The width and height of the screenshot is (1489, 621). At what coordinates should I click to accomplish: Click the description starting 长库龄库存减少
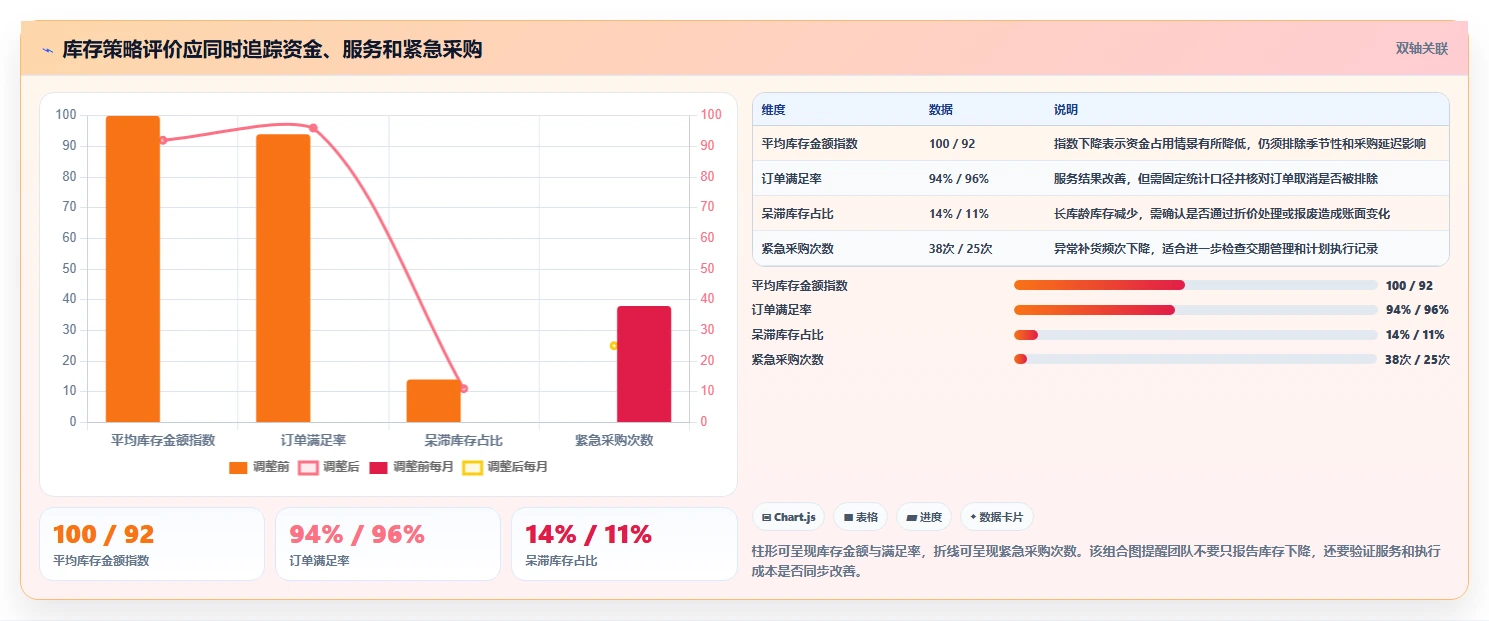click(x=1222, y=214)
